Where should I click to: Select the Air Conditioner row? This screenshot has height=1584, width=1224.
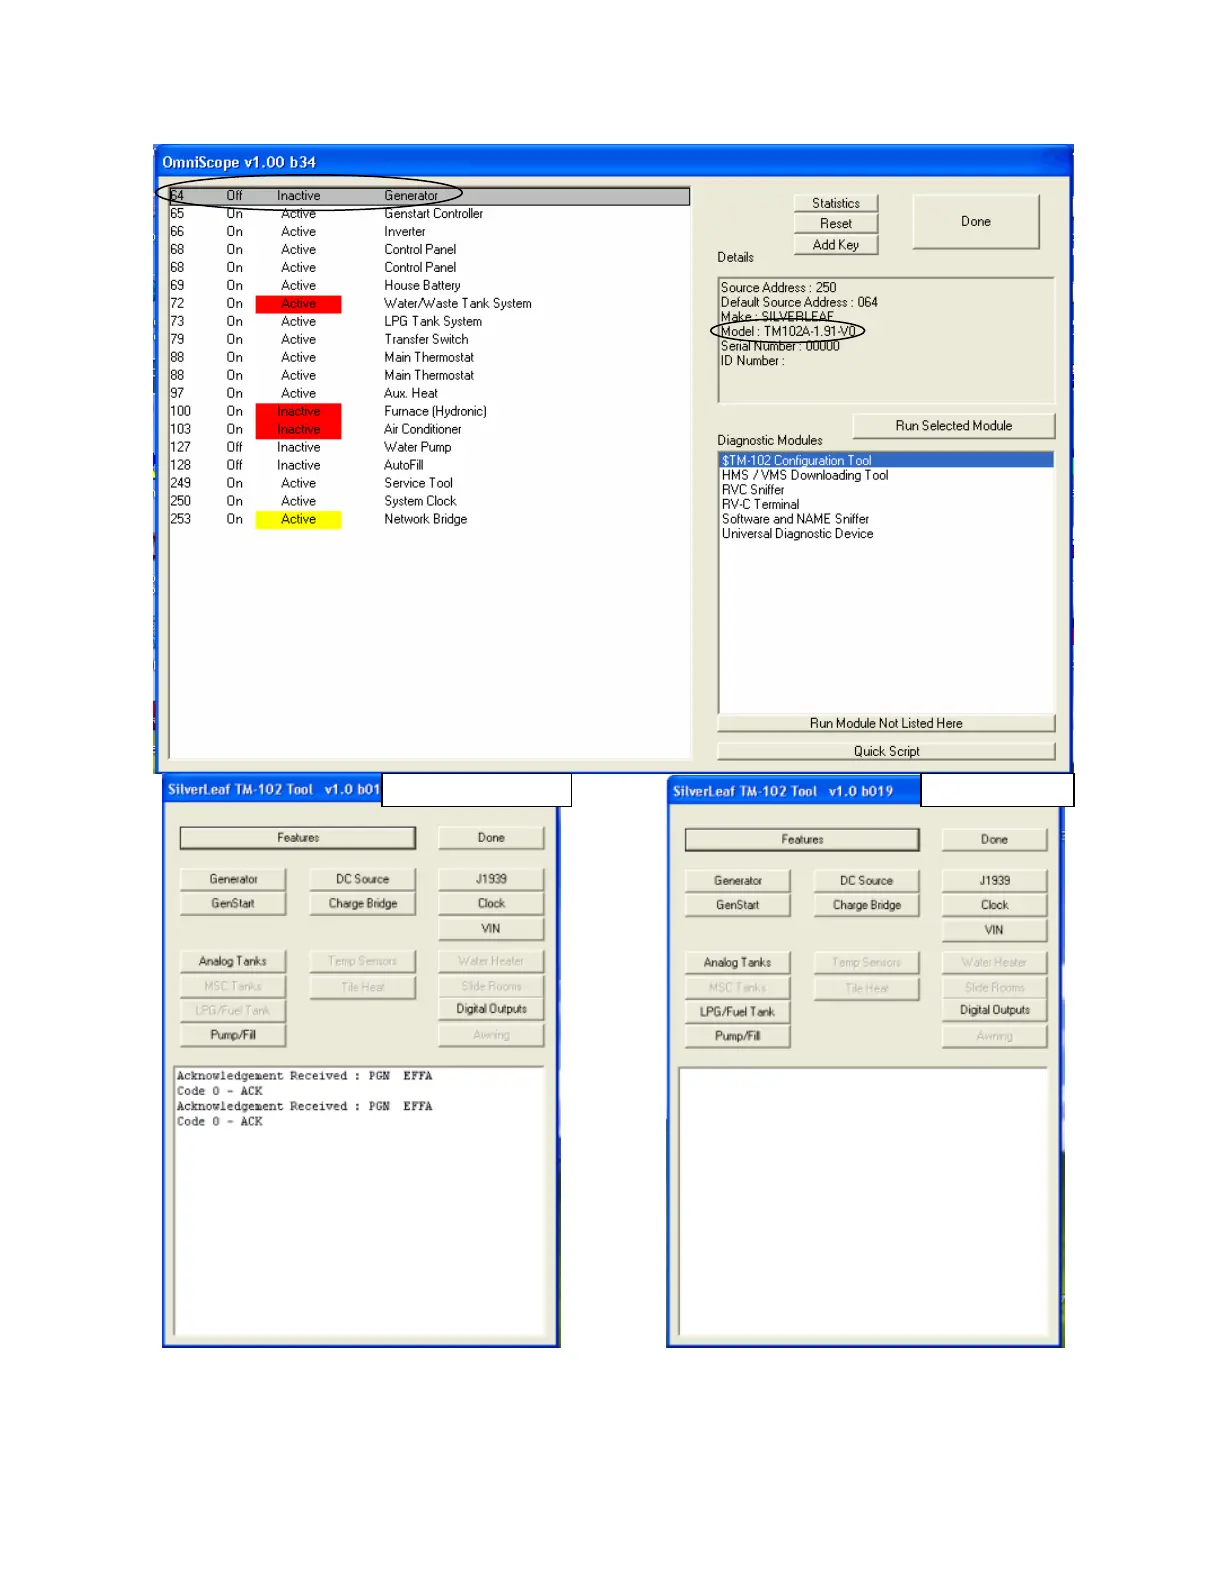point(430,430)
